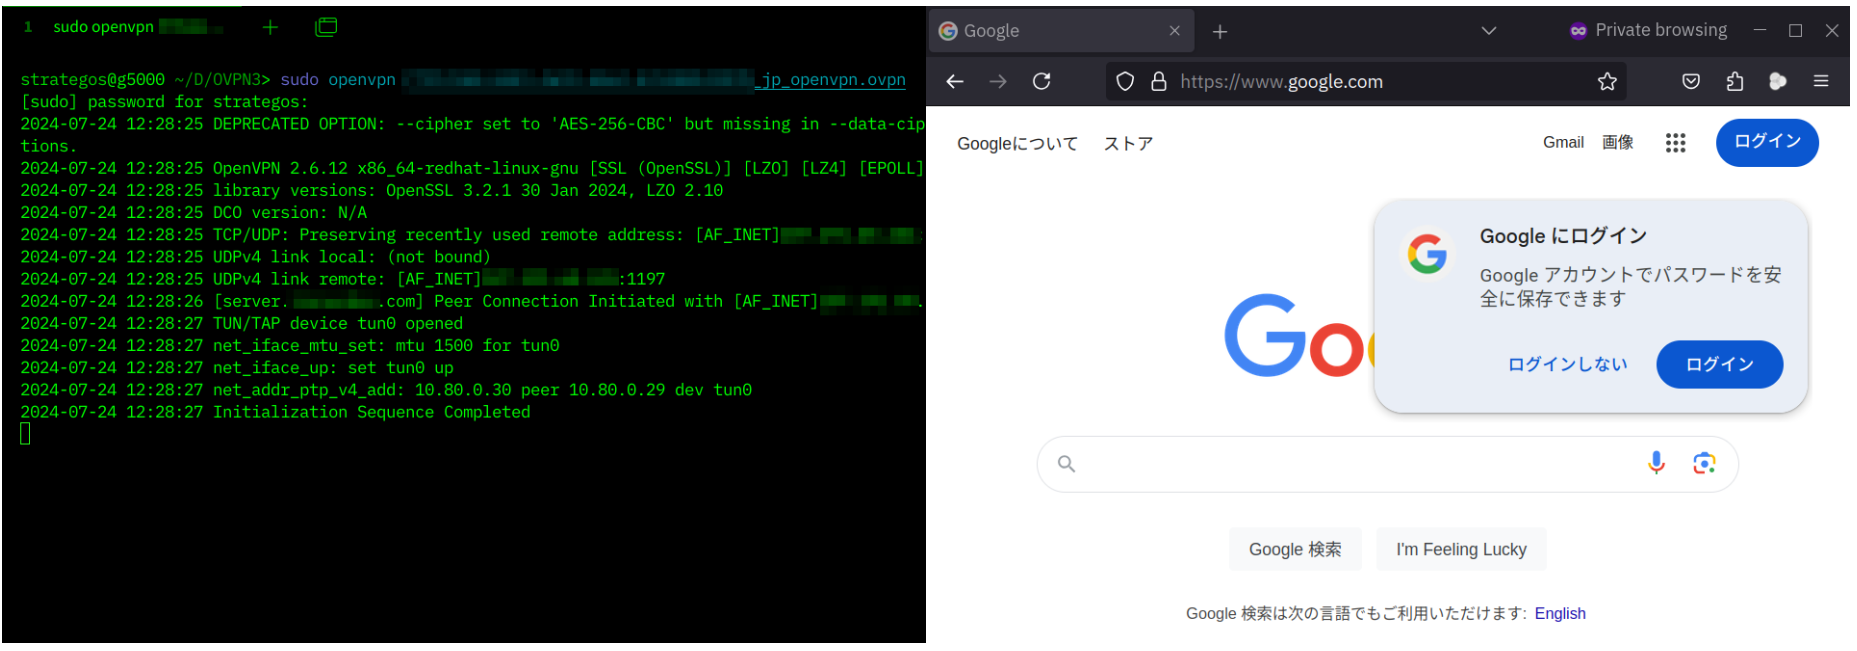Open the 'ストア' link
Screen dimensions: 1857x651
coord(1128,144)
